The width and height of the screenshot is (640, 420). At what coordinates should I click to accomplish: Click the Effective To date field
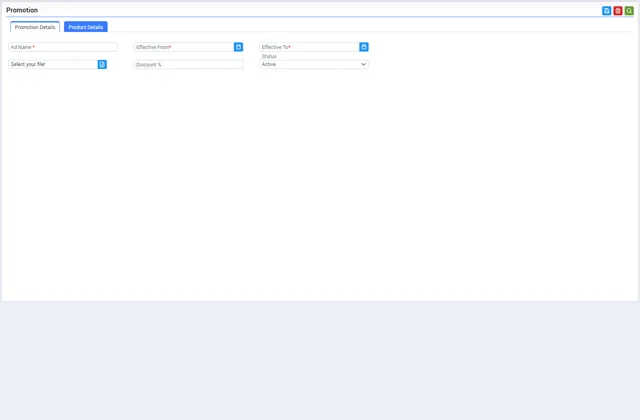point(309,47)
